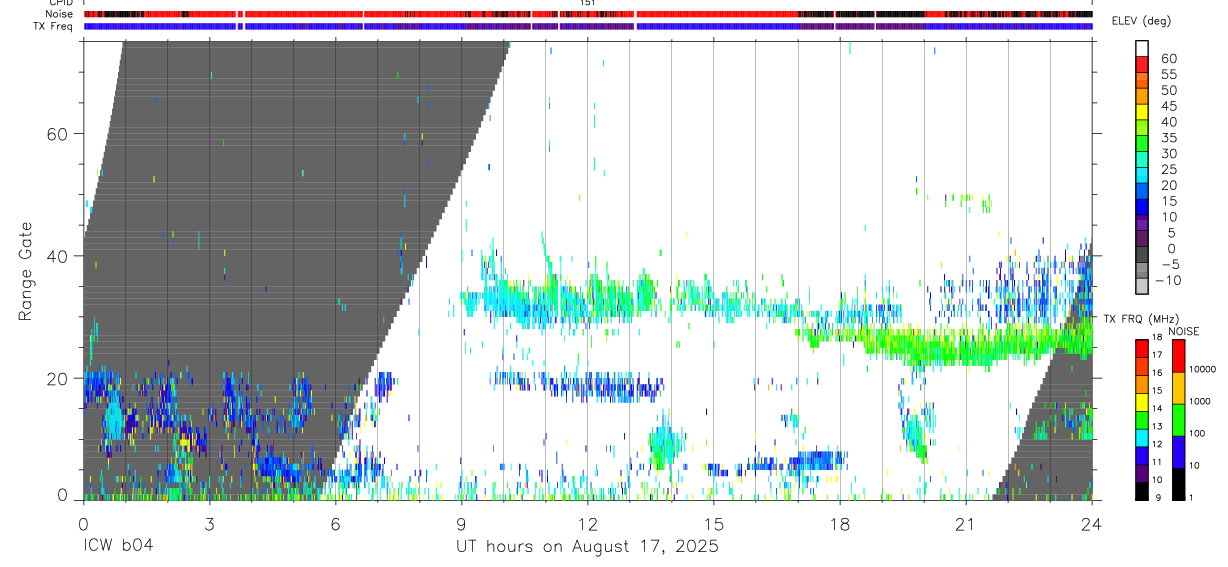Click the 'TX Freq' row label at the top left
The height and width of the screenshot is (567, 1228).
click(55, 26)
